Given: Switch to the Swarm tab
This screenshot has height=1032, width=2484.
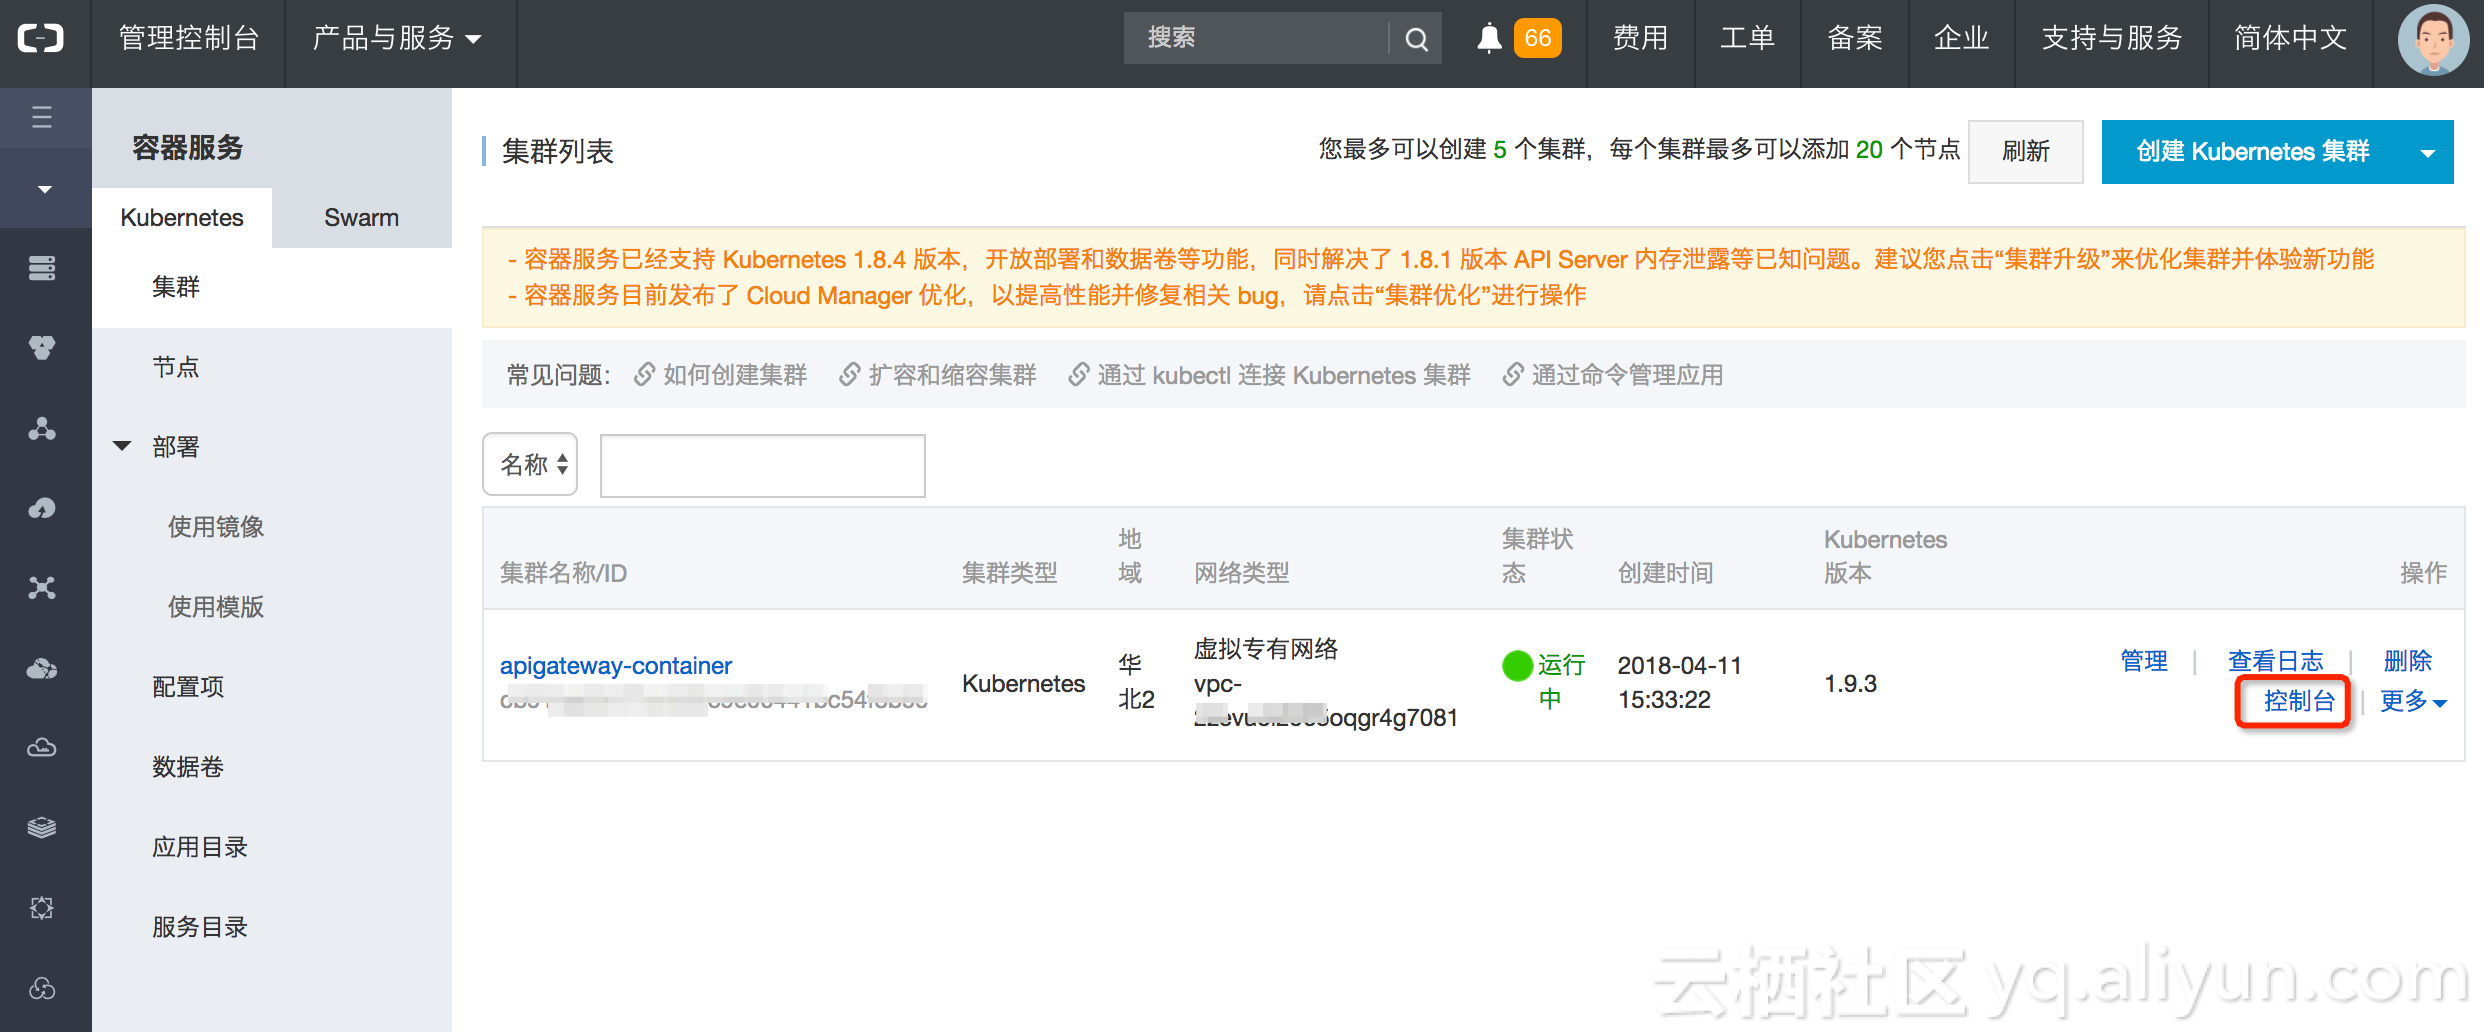Looking at the screenshot, I should coord(362,218).
